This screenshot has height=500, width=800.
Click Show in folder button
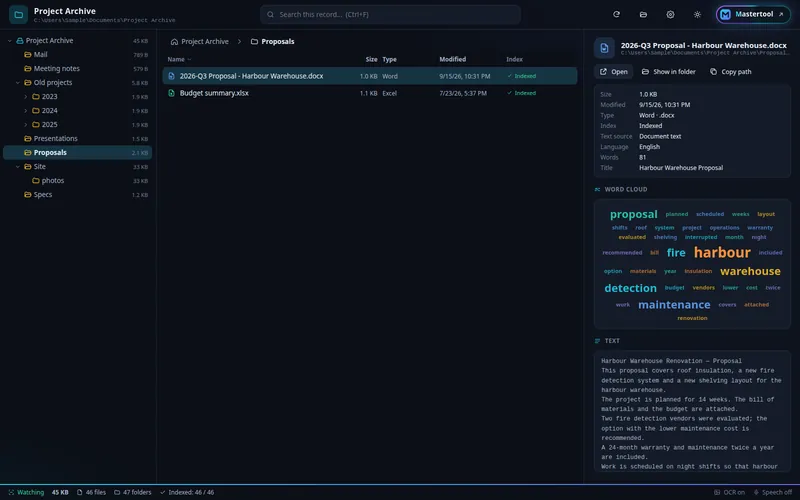point(668,72)
